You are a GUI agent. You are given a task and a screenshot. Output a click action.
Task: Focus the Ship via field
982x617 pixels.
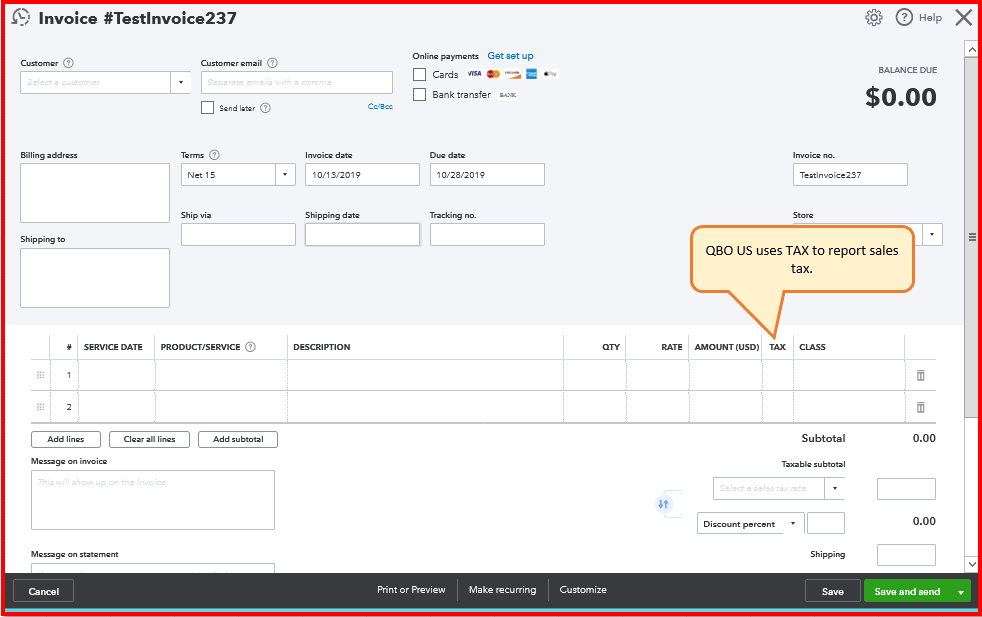click(238, 234)
